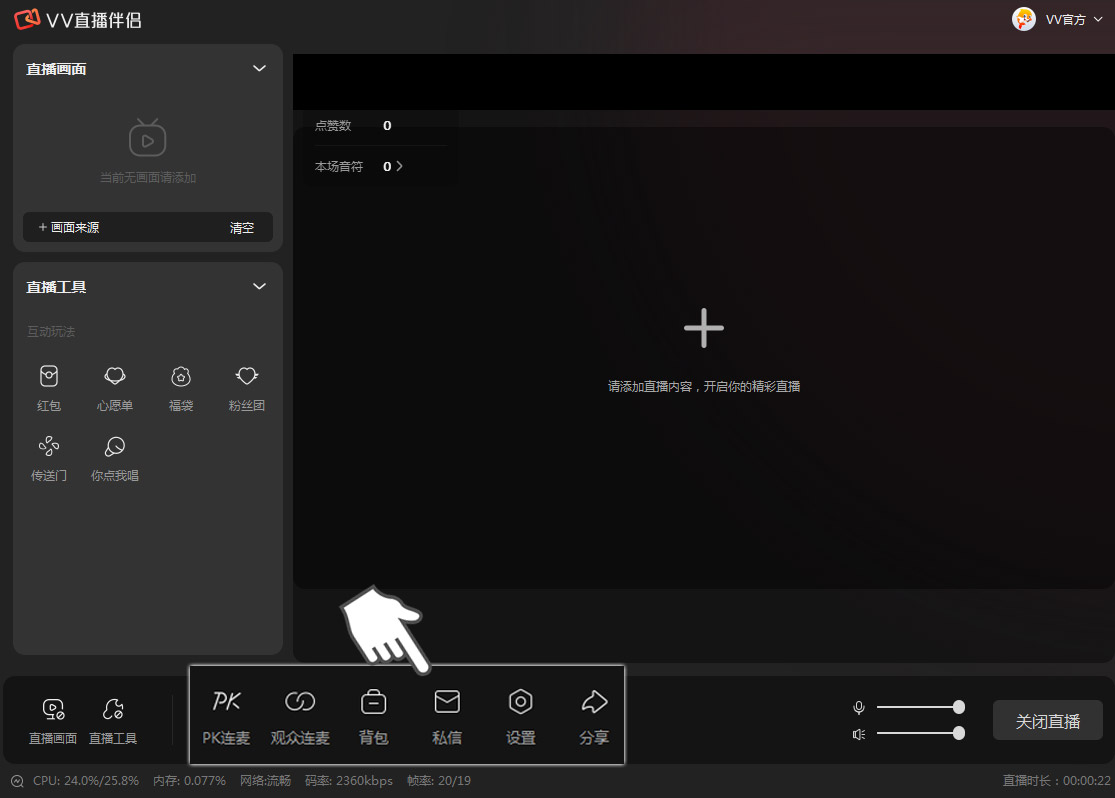This screenshot has height=798, width=1115.
Task: Open the 你点我唱 song request tool
Action: pos(115,456)
